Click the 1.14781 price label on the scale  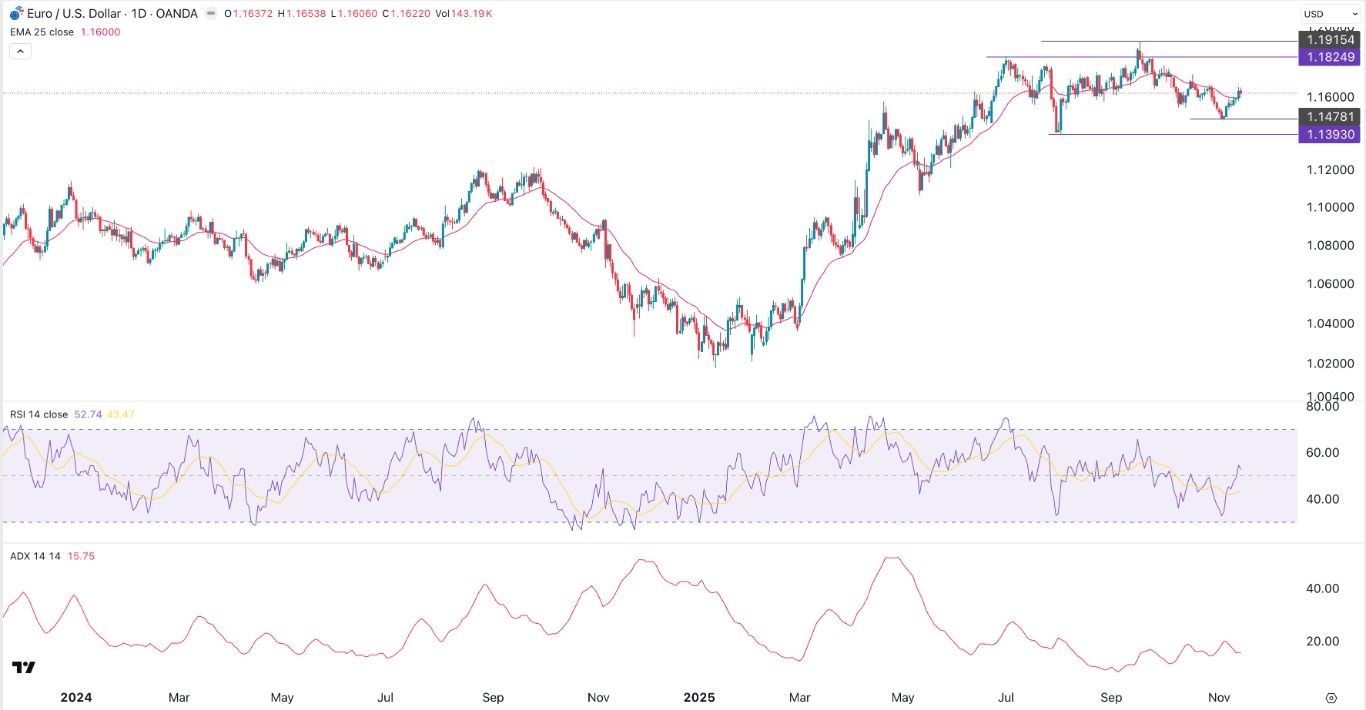point(1331,117)
